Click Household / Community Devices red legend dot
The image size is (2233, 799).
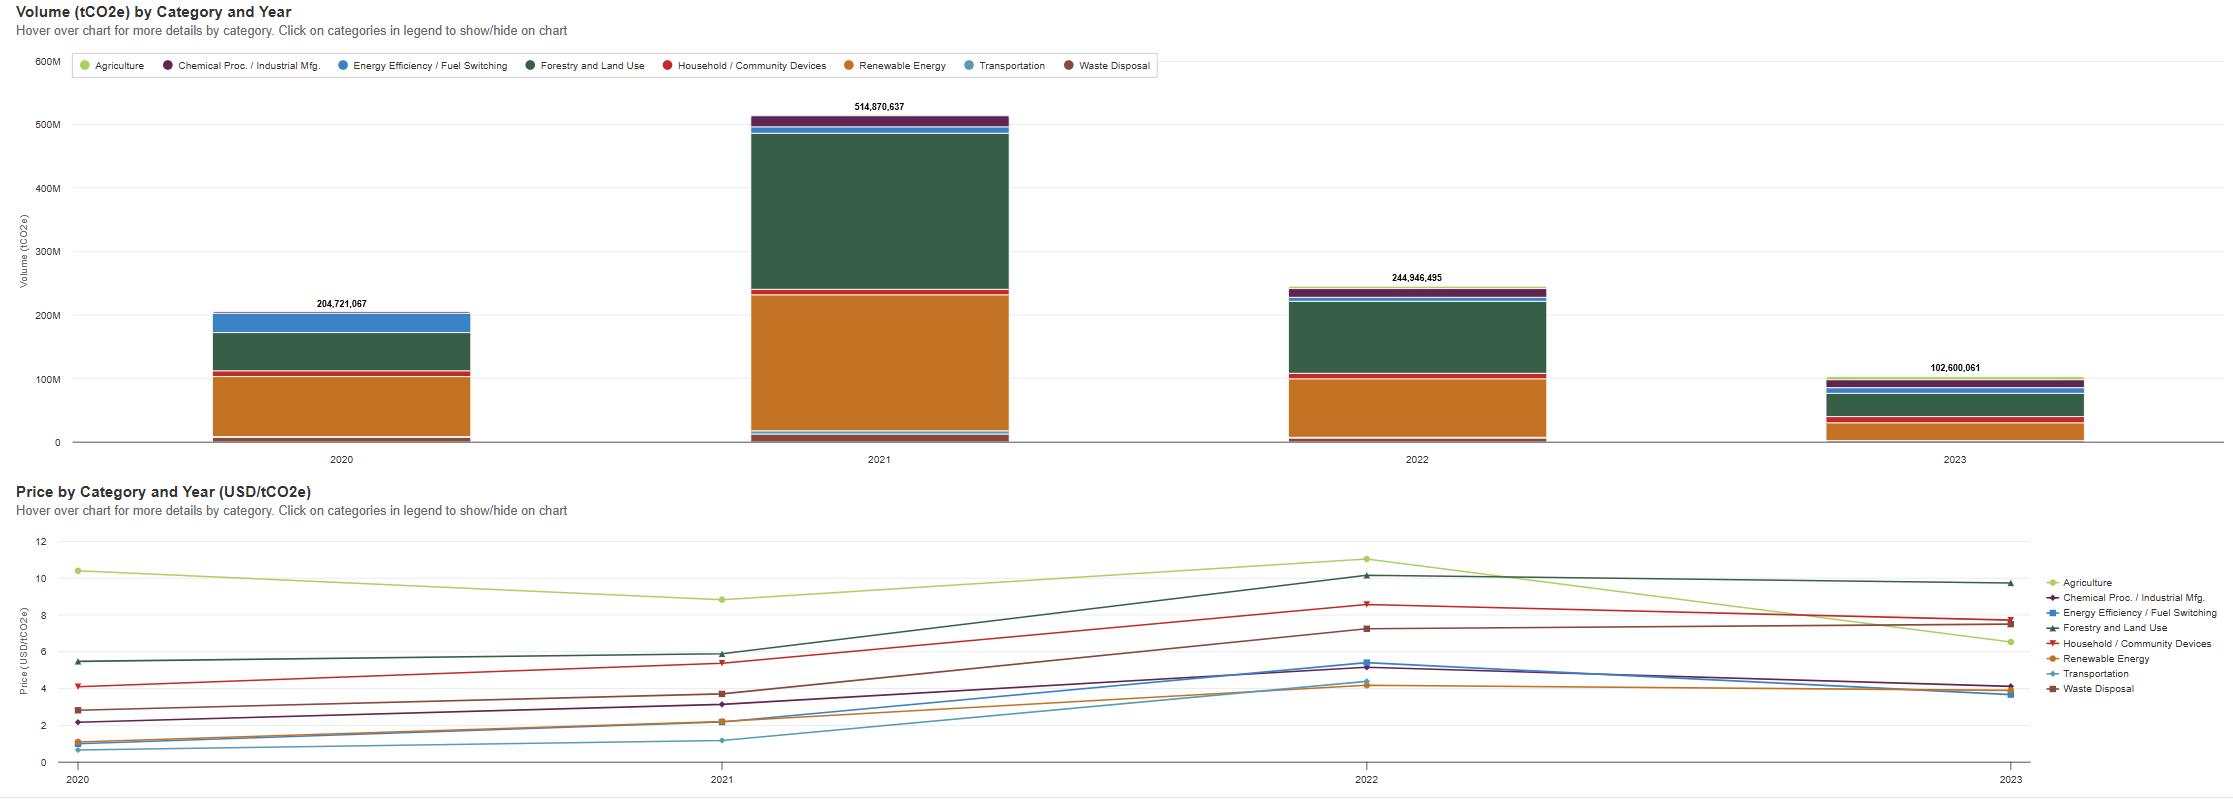click(667, 66)
